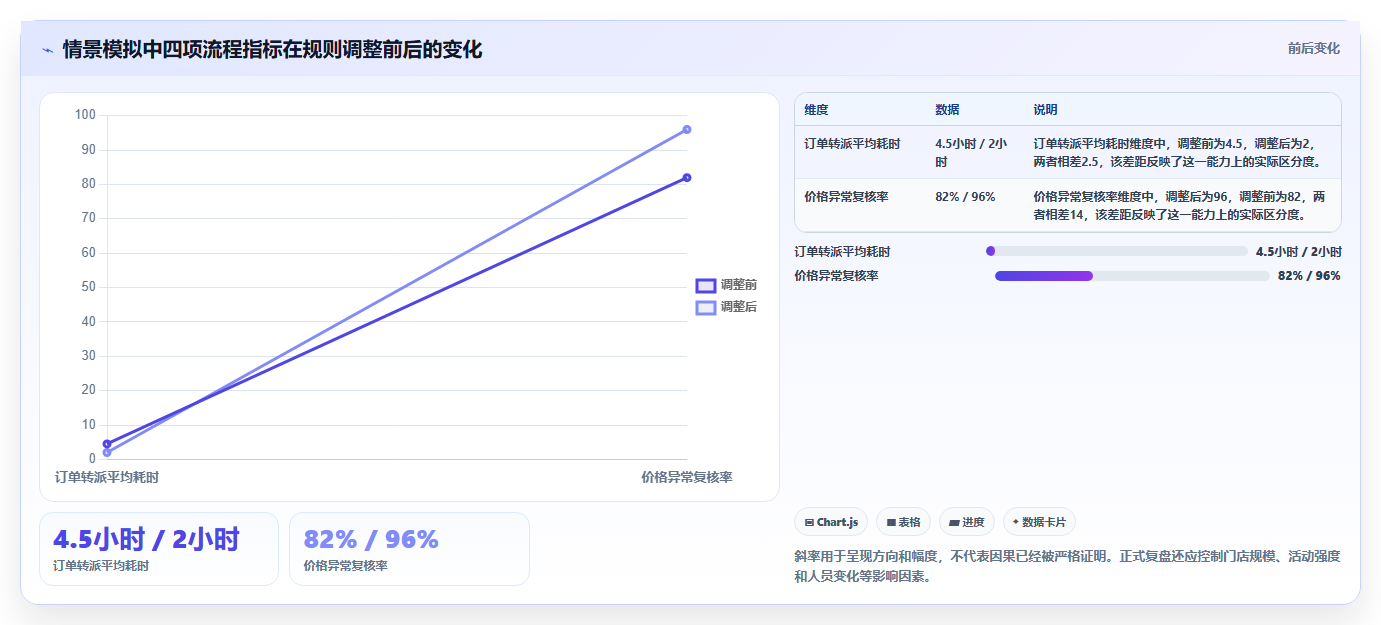1381x625 pixels.
Task: Open the 4.5小时 / 2小时 stat card
Action: point(159,549)
